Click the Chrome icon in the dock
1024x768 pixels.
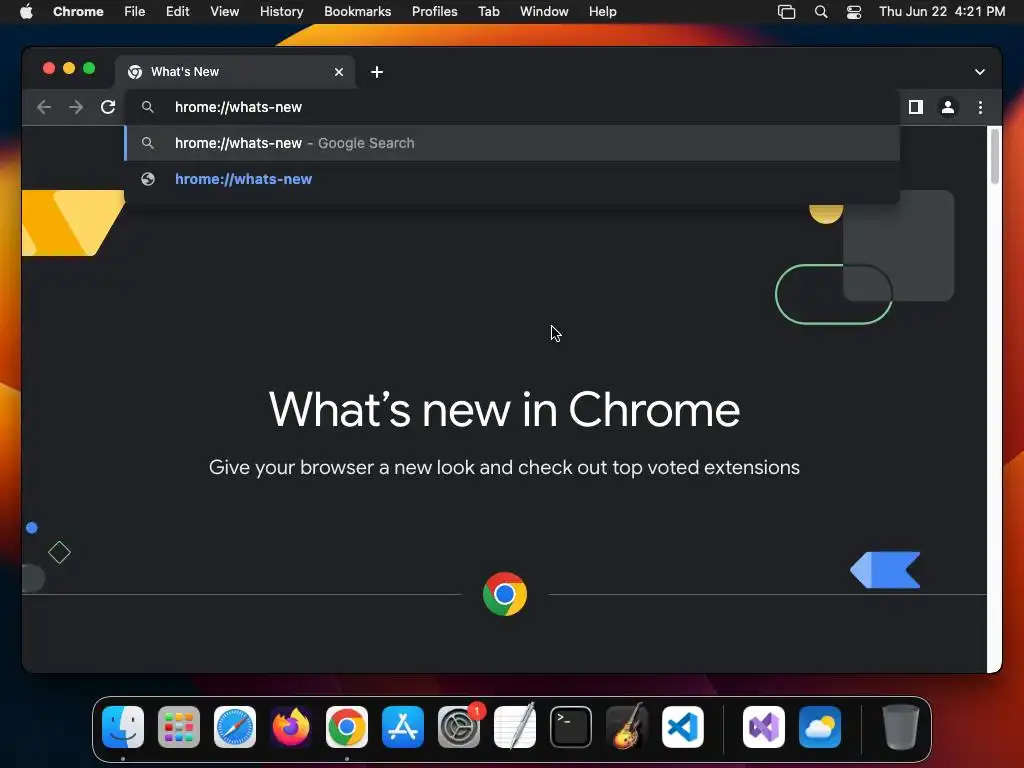coord(347,727)
